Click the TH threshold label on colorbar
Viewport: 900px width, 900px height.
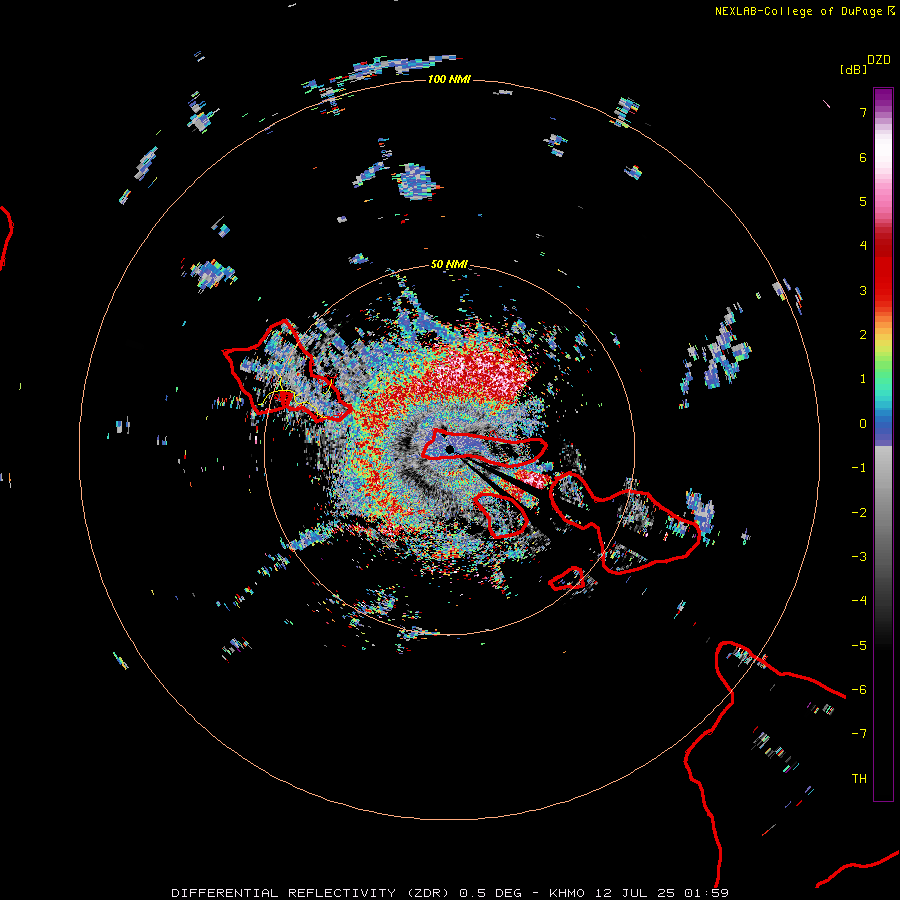(859, 779)
